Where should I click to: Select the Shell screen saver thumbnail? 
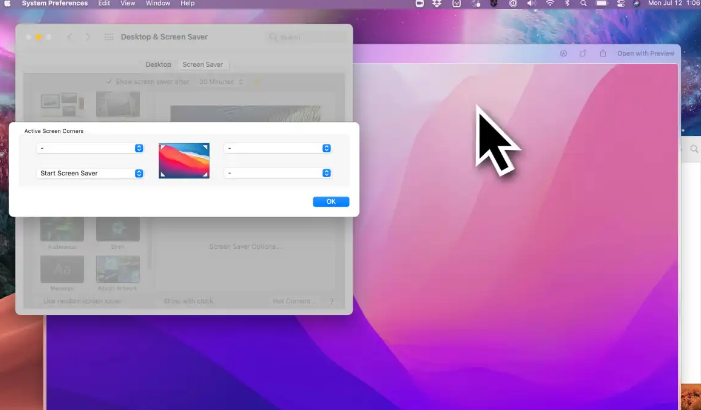(x=118, y=229)
